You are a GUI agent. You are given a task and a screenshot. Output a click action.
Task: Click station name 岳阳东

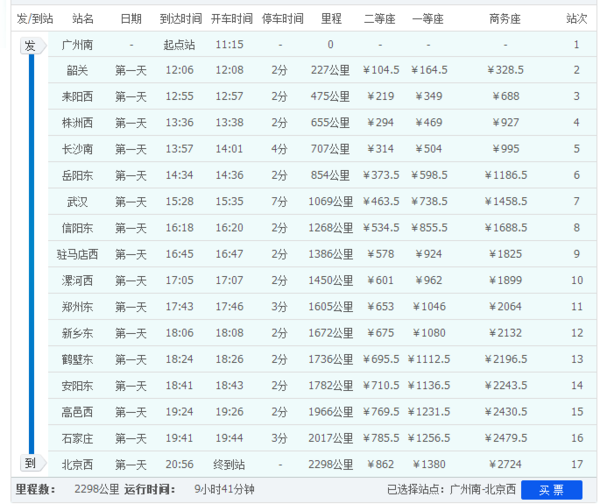pyautogui.click(x=77, y=175)
